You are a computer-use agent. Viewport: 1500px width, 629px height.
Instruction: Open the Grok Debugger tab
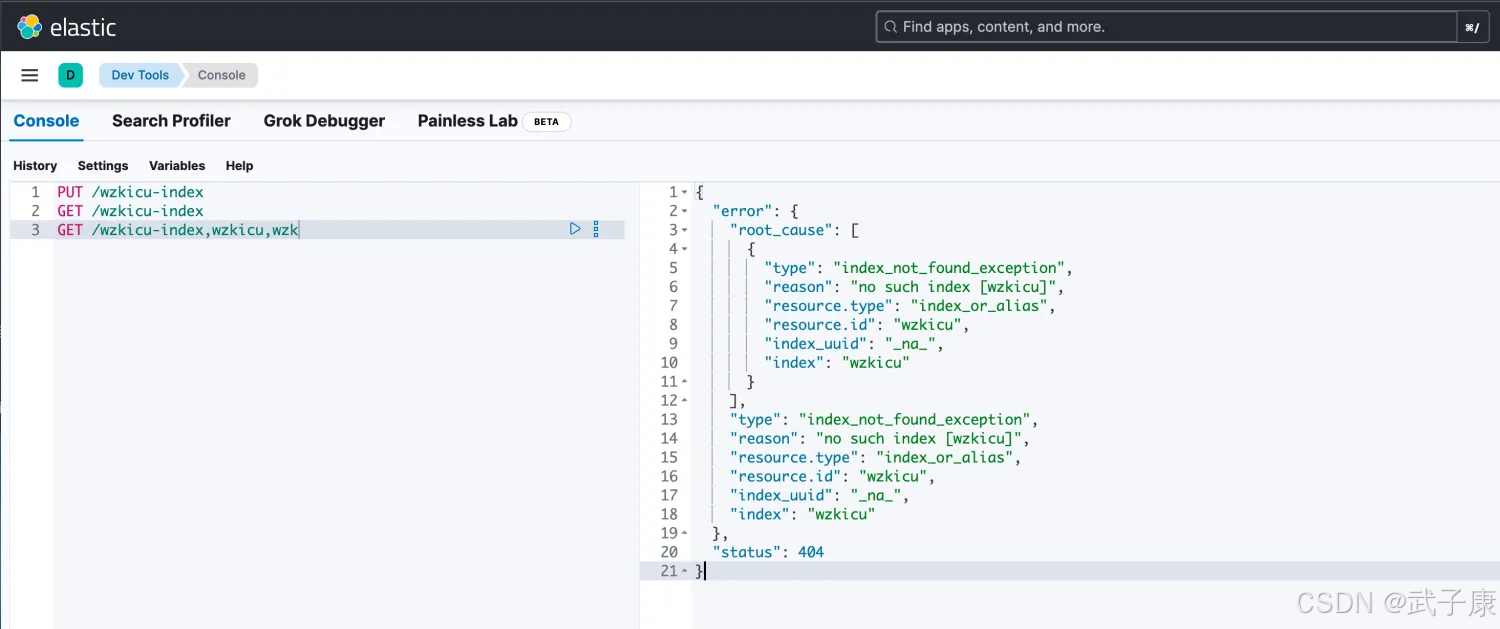pos(324,121)
